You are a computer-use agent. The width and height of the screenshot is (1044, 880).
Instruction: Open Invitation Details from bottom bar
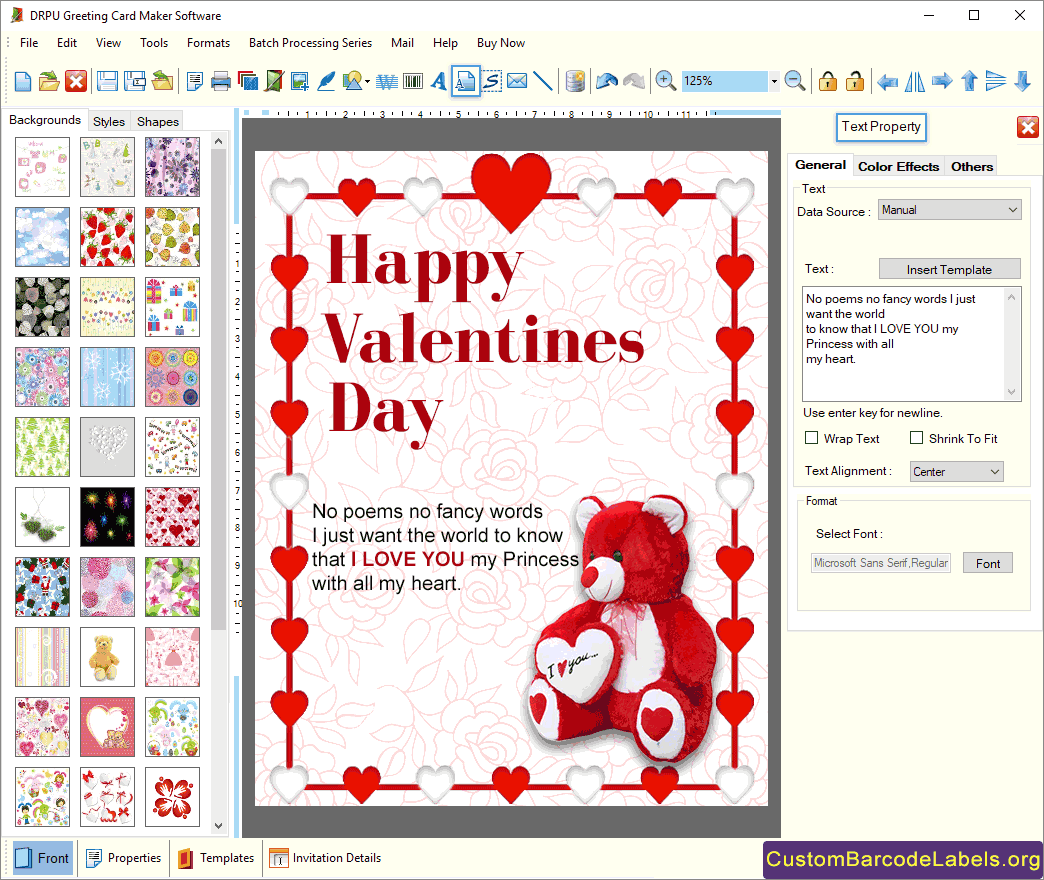click(x=325, y=858)
